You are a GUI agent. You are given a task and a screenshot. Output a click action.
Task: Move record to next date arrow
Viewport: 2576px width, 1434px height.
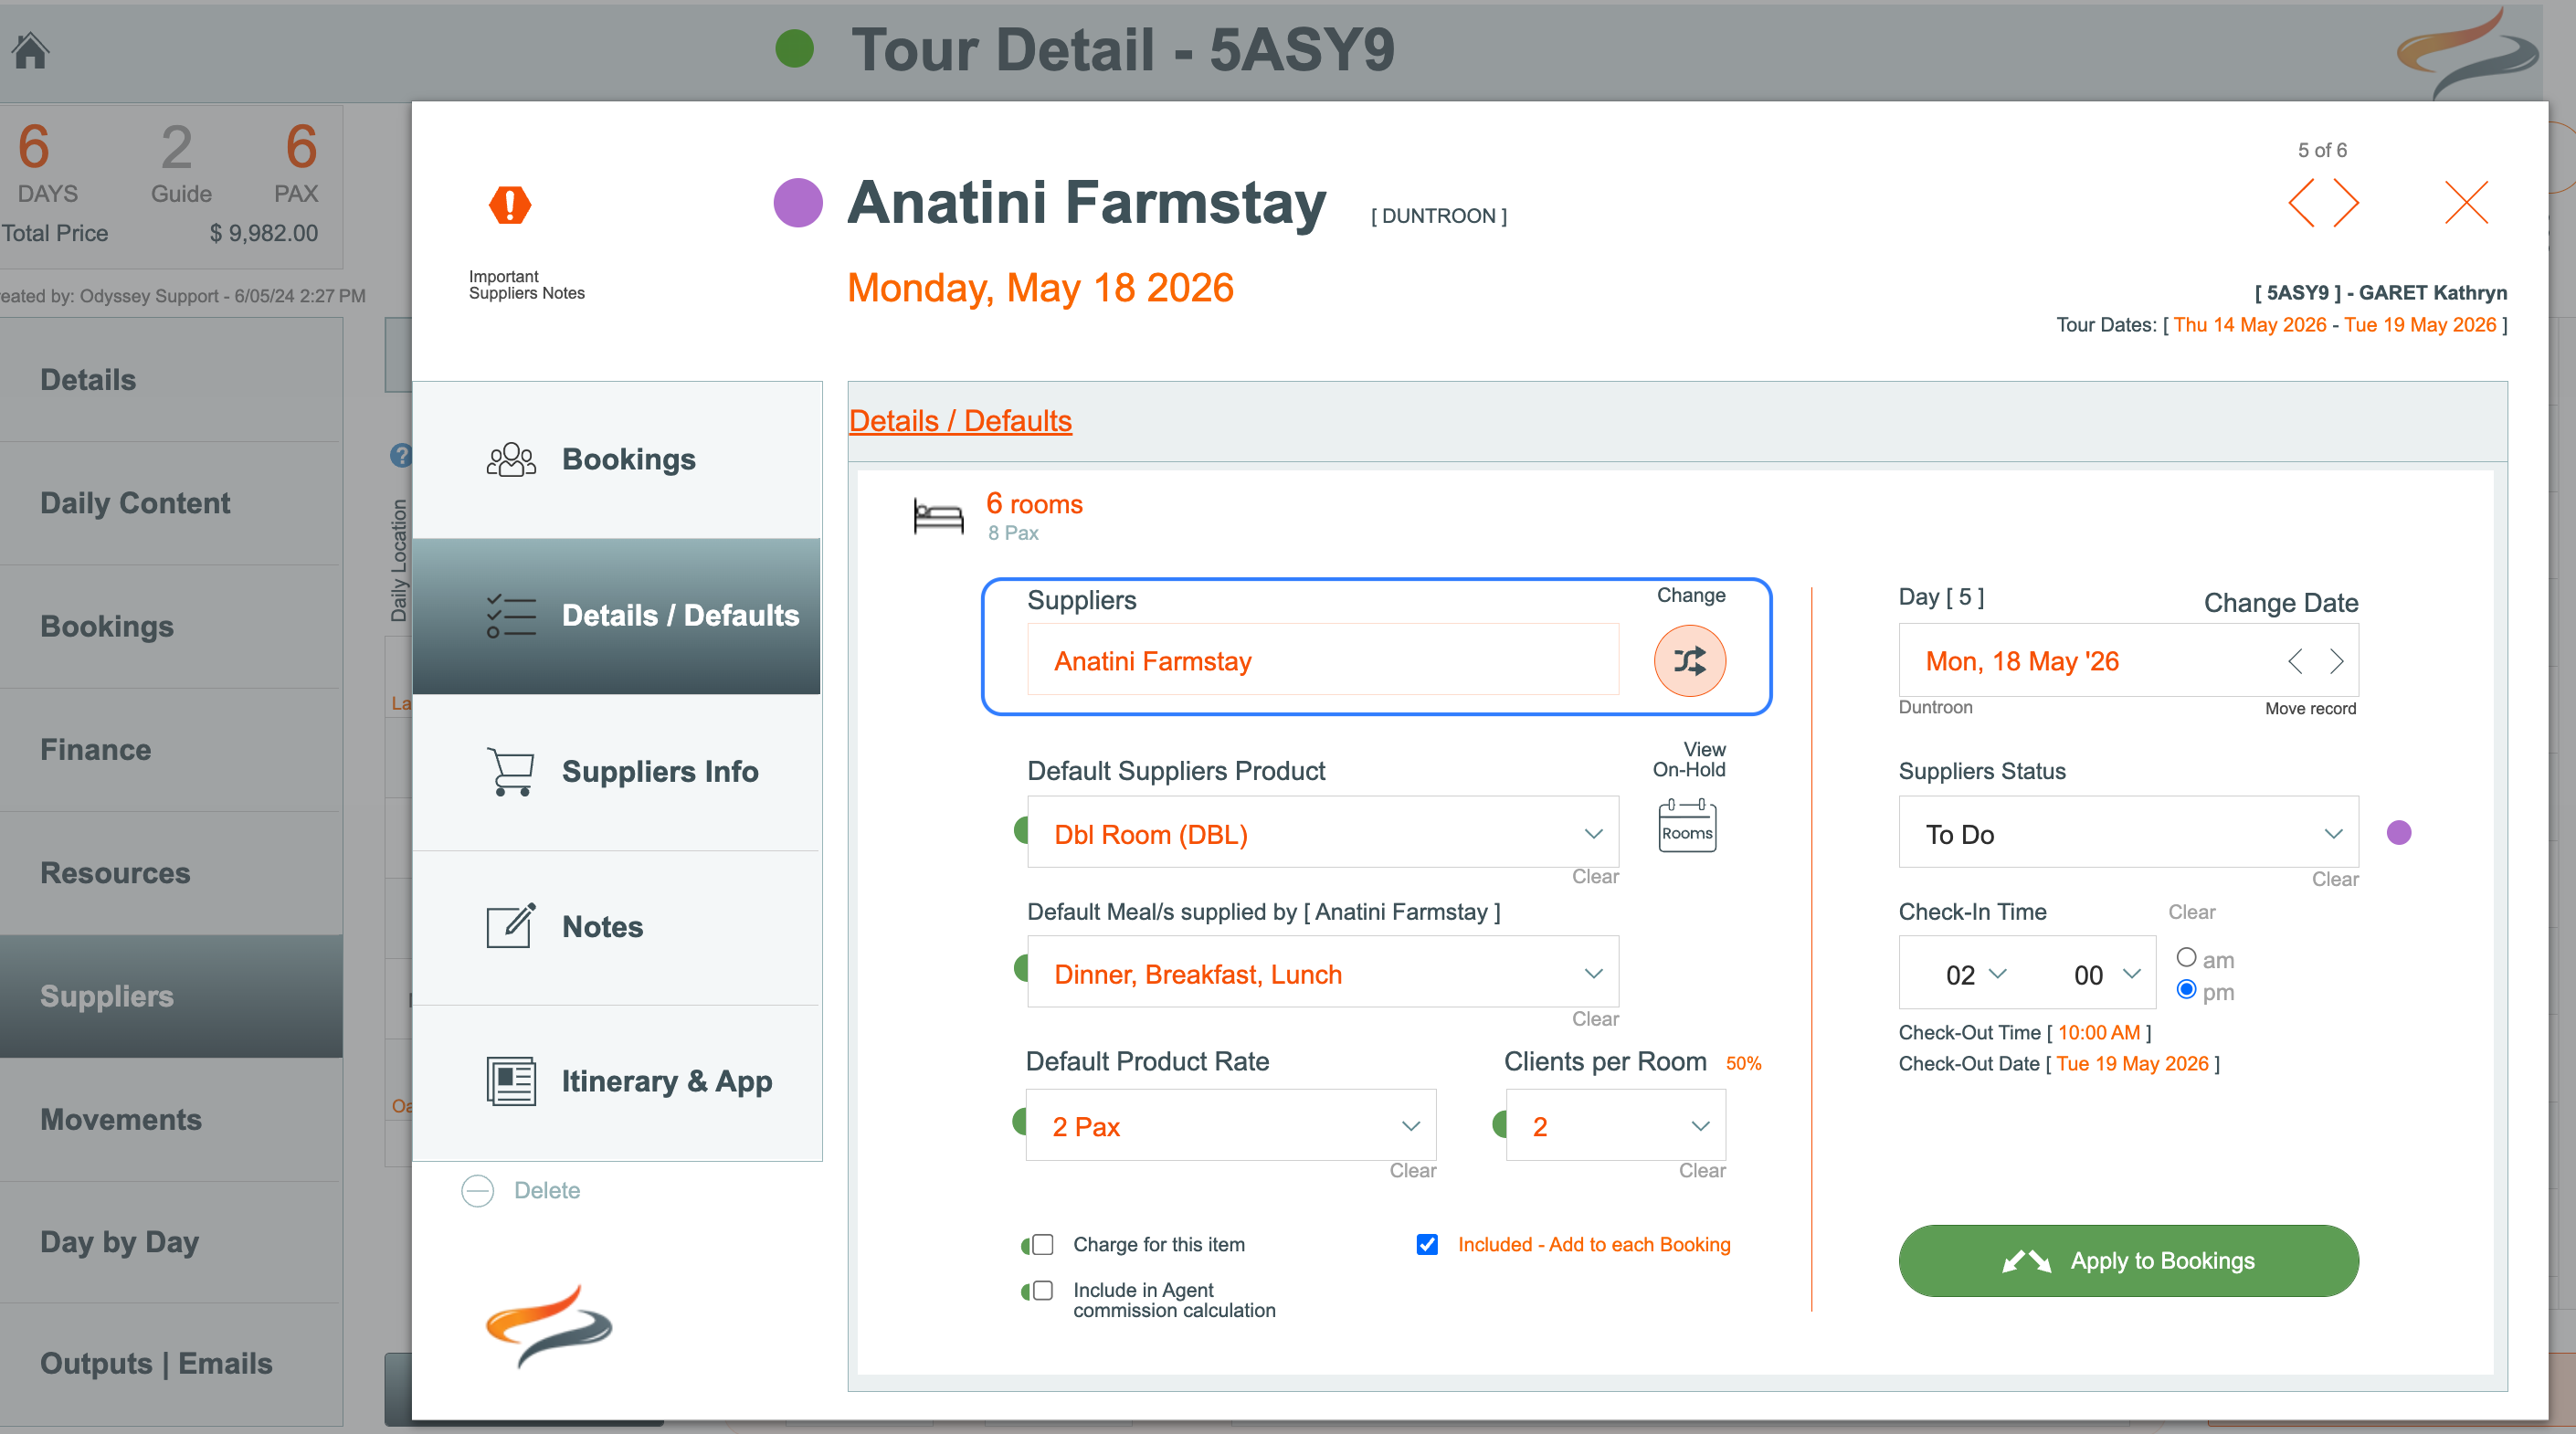pos(2336,661)
